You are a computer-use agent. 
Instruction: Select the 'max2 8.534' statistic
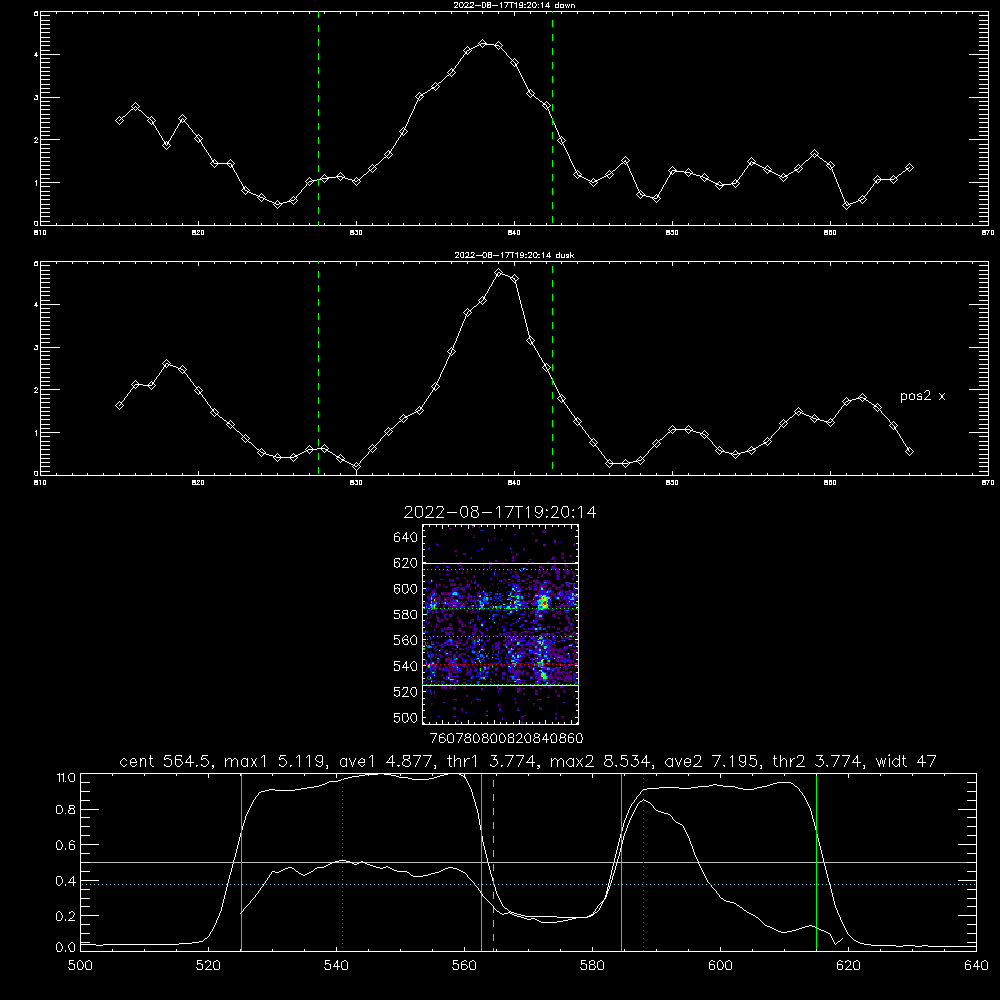pyautogui.click(x=599, y=761)
